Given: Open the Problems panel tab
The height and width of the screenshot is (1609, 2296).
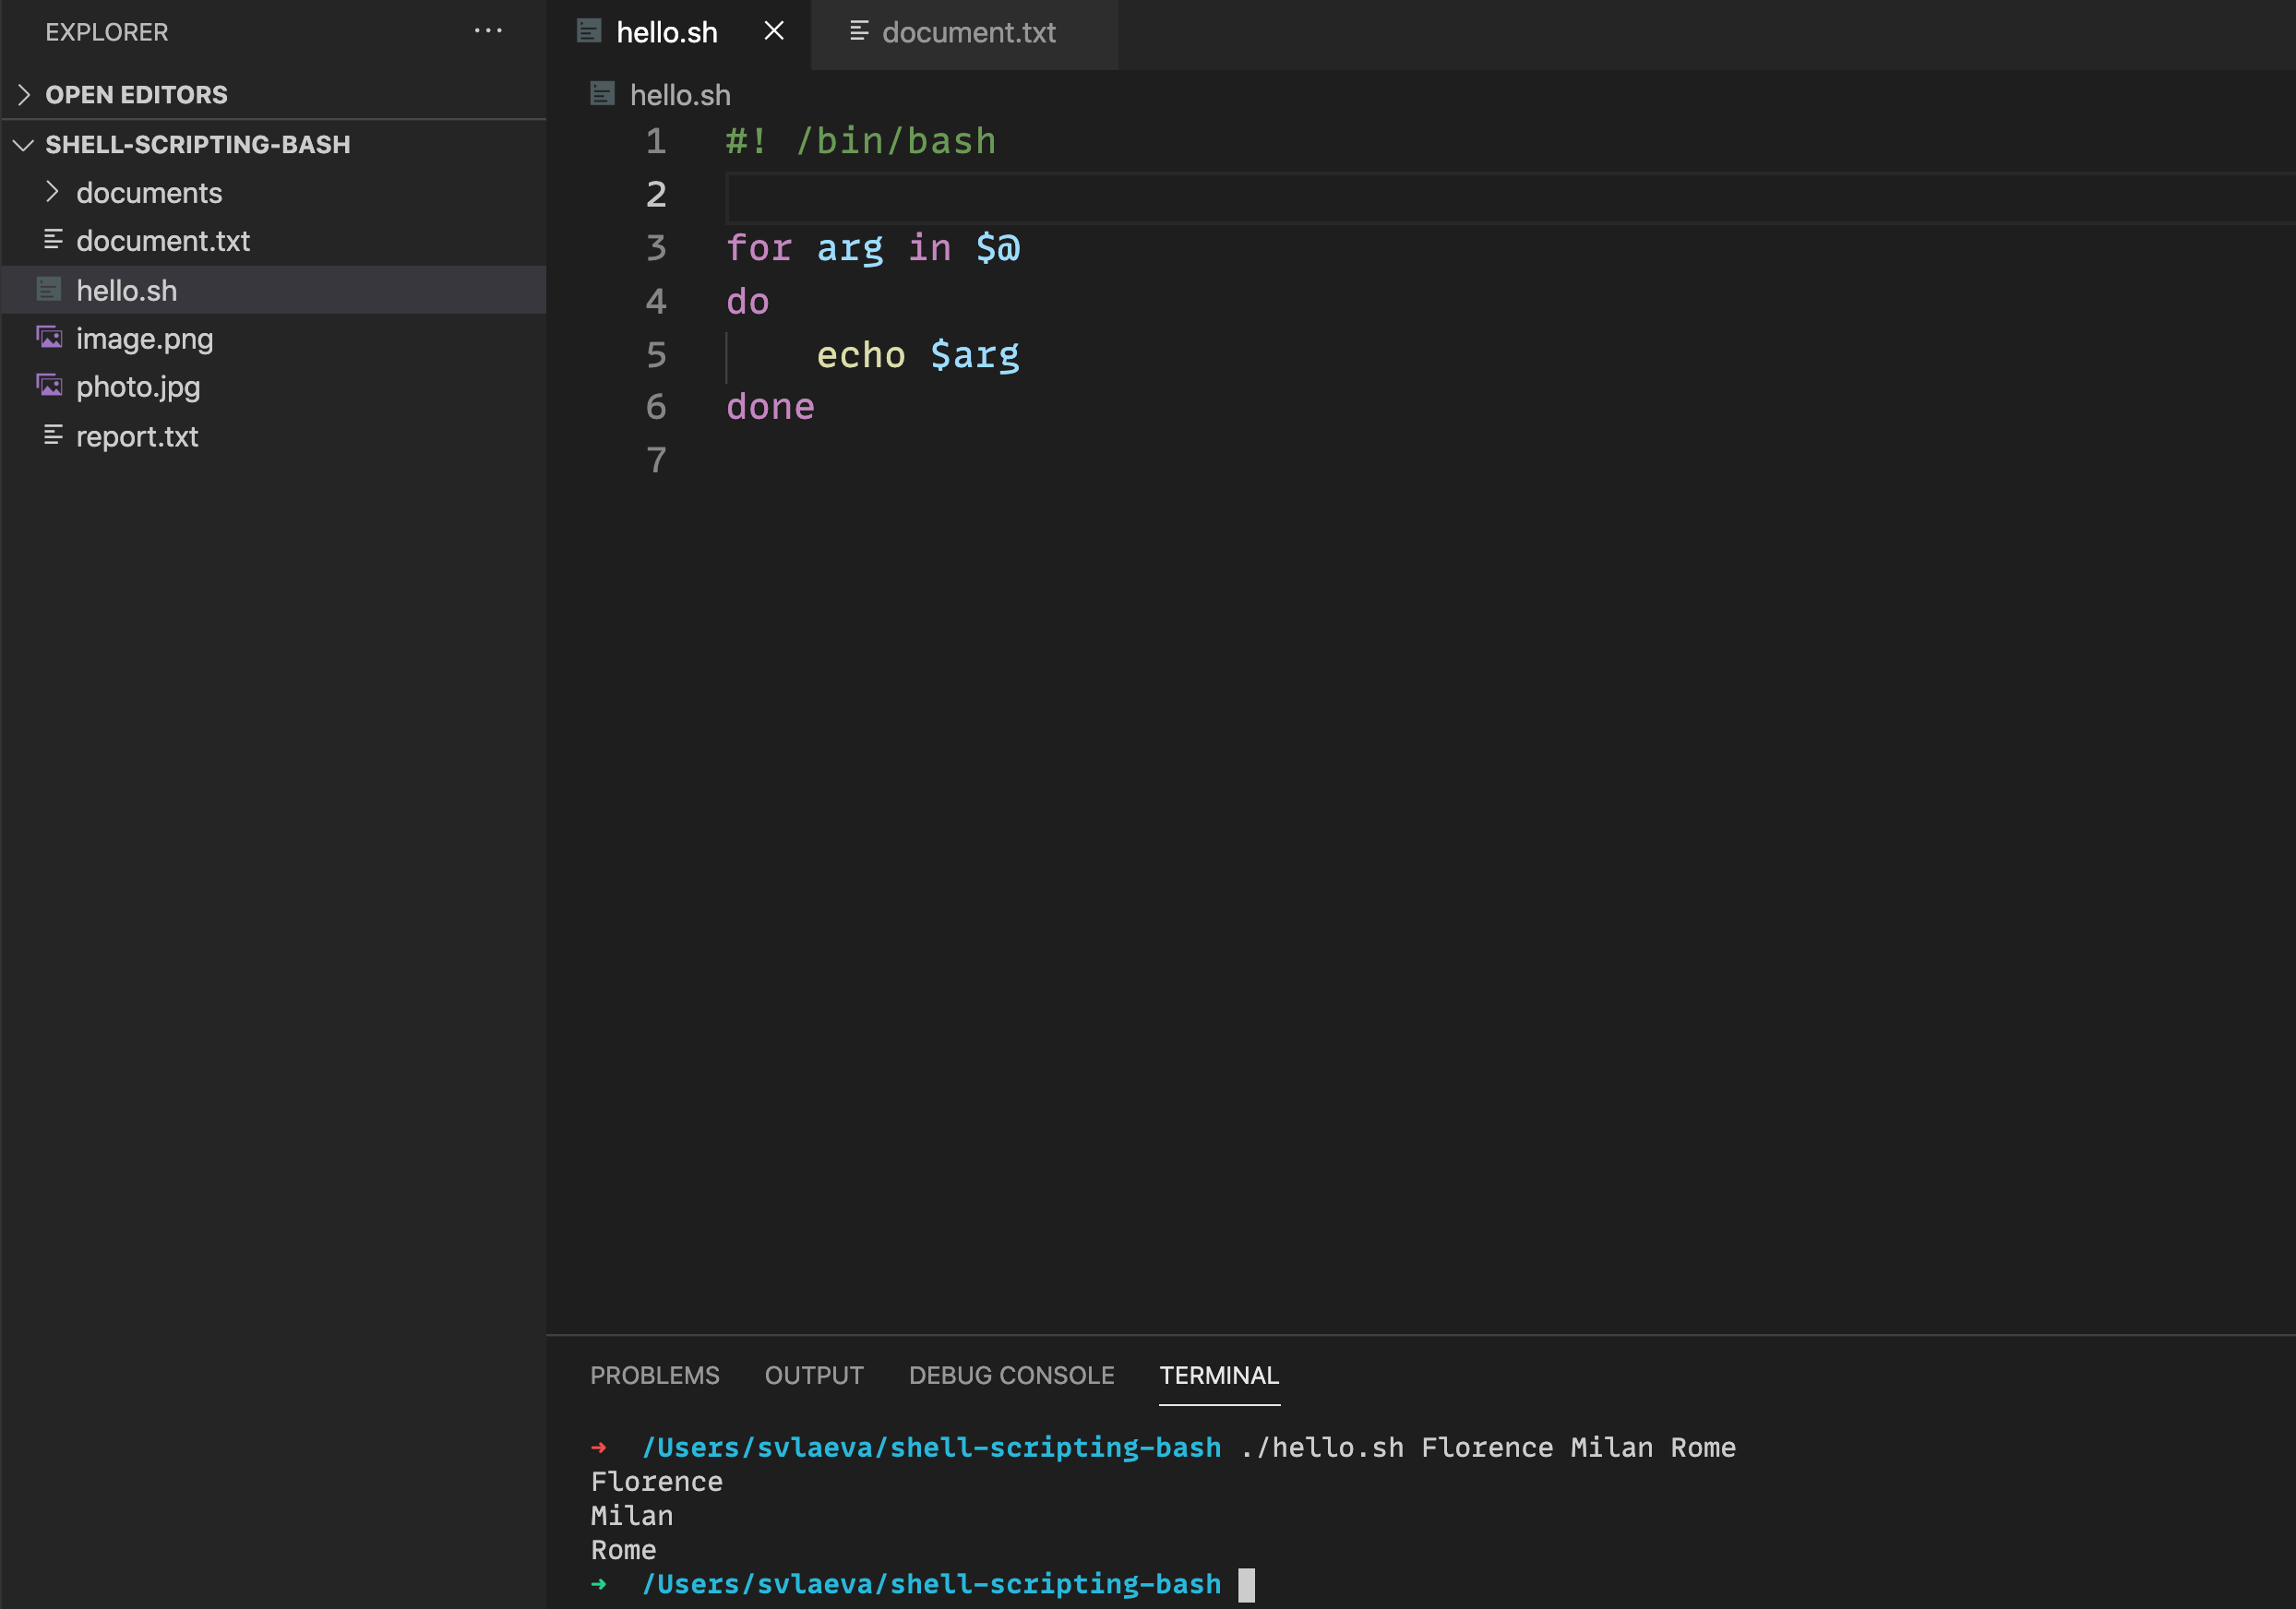Looking at the screenshot, I should [x=654, y=1375].
